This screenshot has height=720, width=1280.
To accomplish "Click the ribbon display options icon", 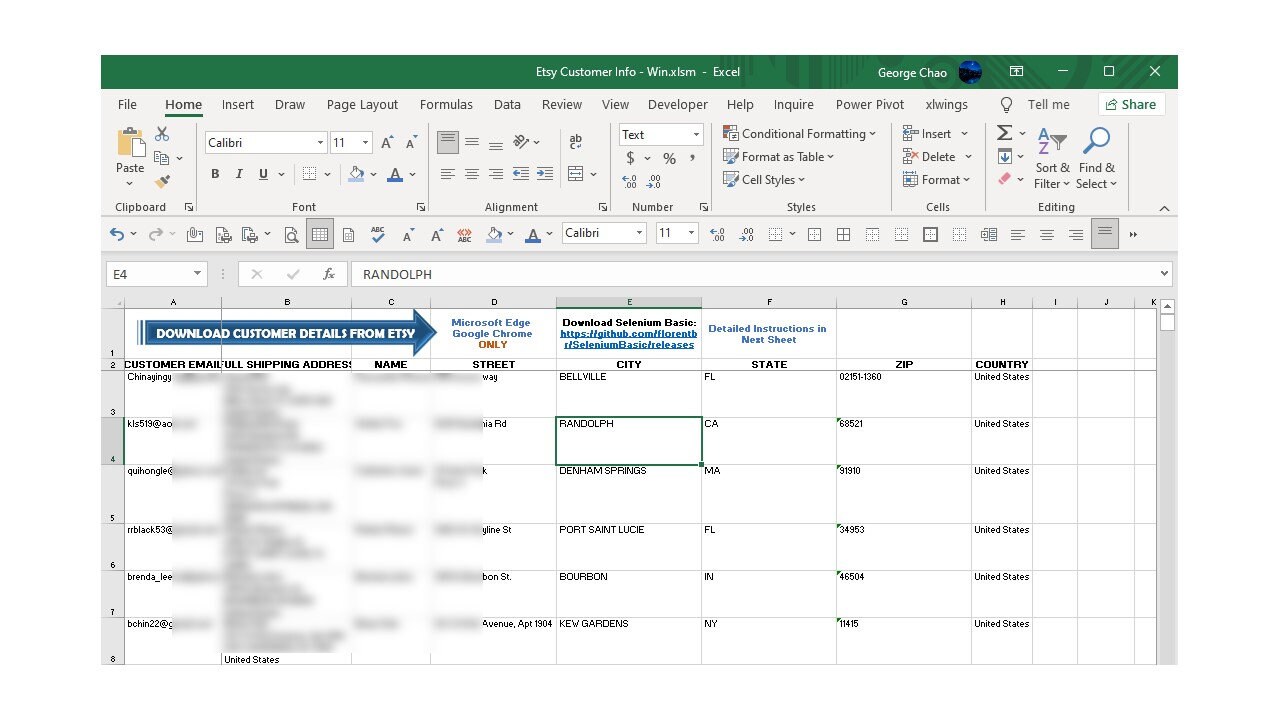I will click(x=1016, y=72).
